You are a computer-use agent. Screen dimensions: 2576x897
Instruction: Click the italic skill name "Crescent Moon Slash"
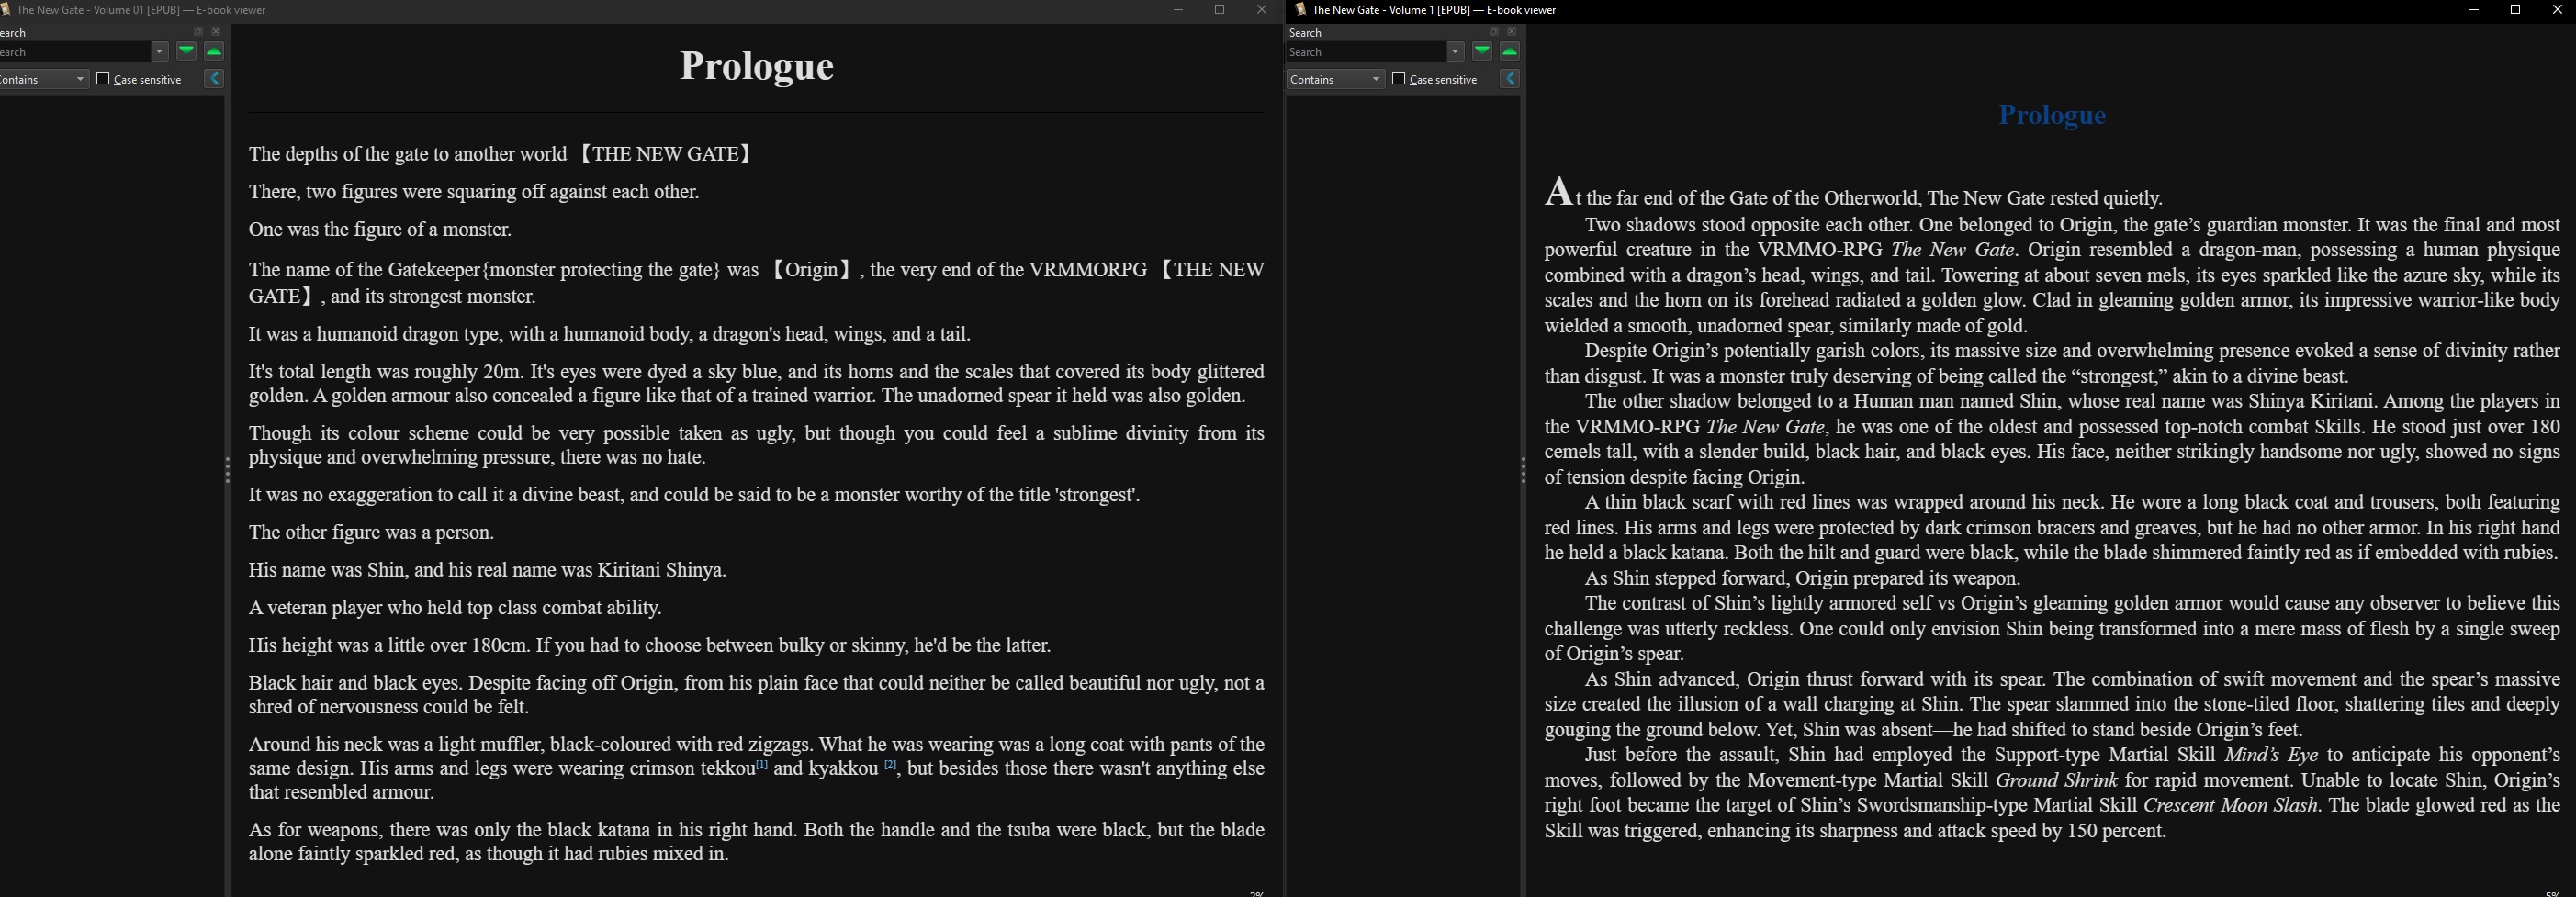click(2231, 806)
